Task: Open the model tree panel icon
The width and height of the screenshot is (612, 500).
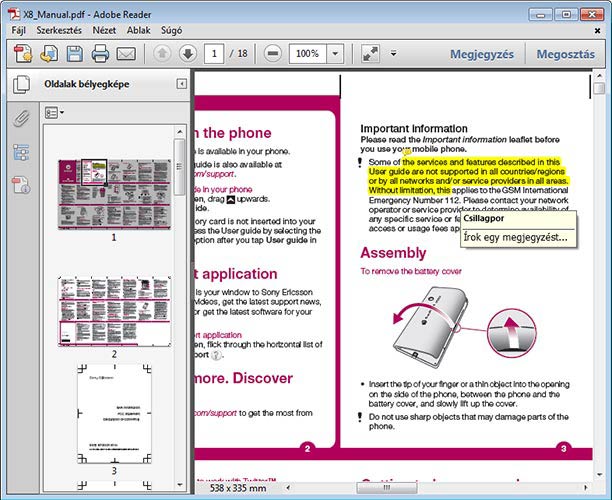Action: coord(21,152)
